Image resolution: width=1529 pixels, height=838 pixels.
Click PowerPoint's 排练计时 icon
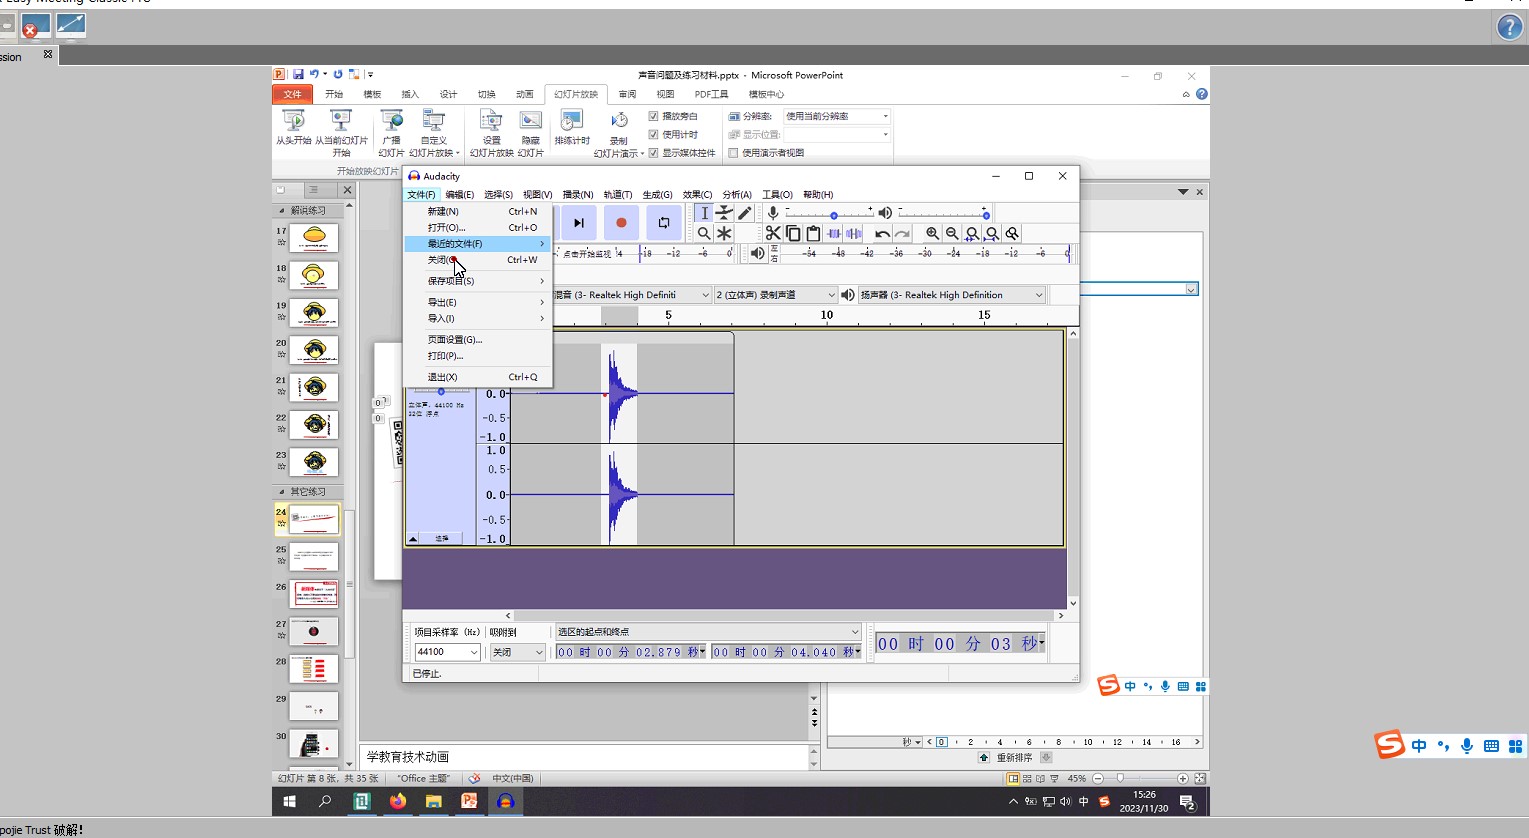click(x=572, y=127)
